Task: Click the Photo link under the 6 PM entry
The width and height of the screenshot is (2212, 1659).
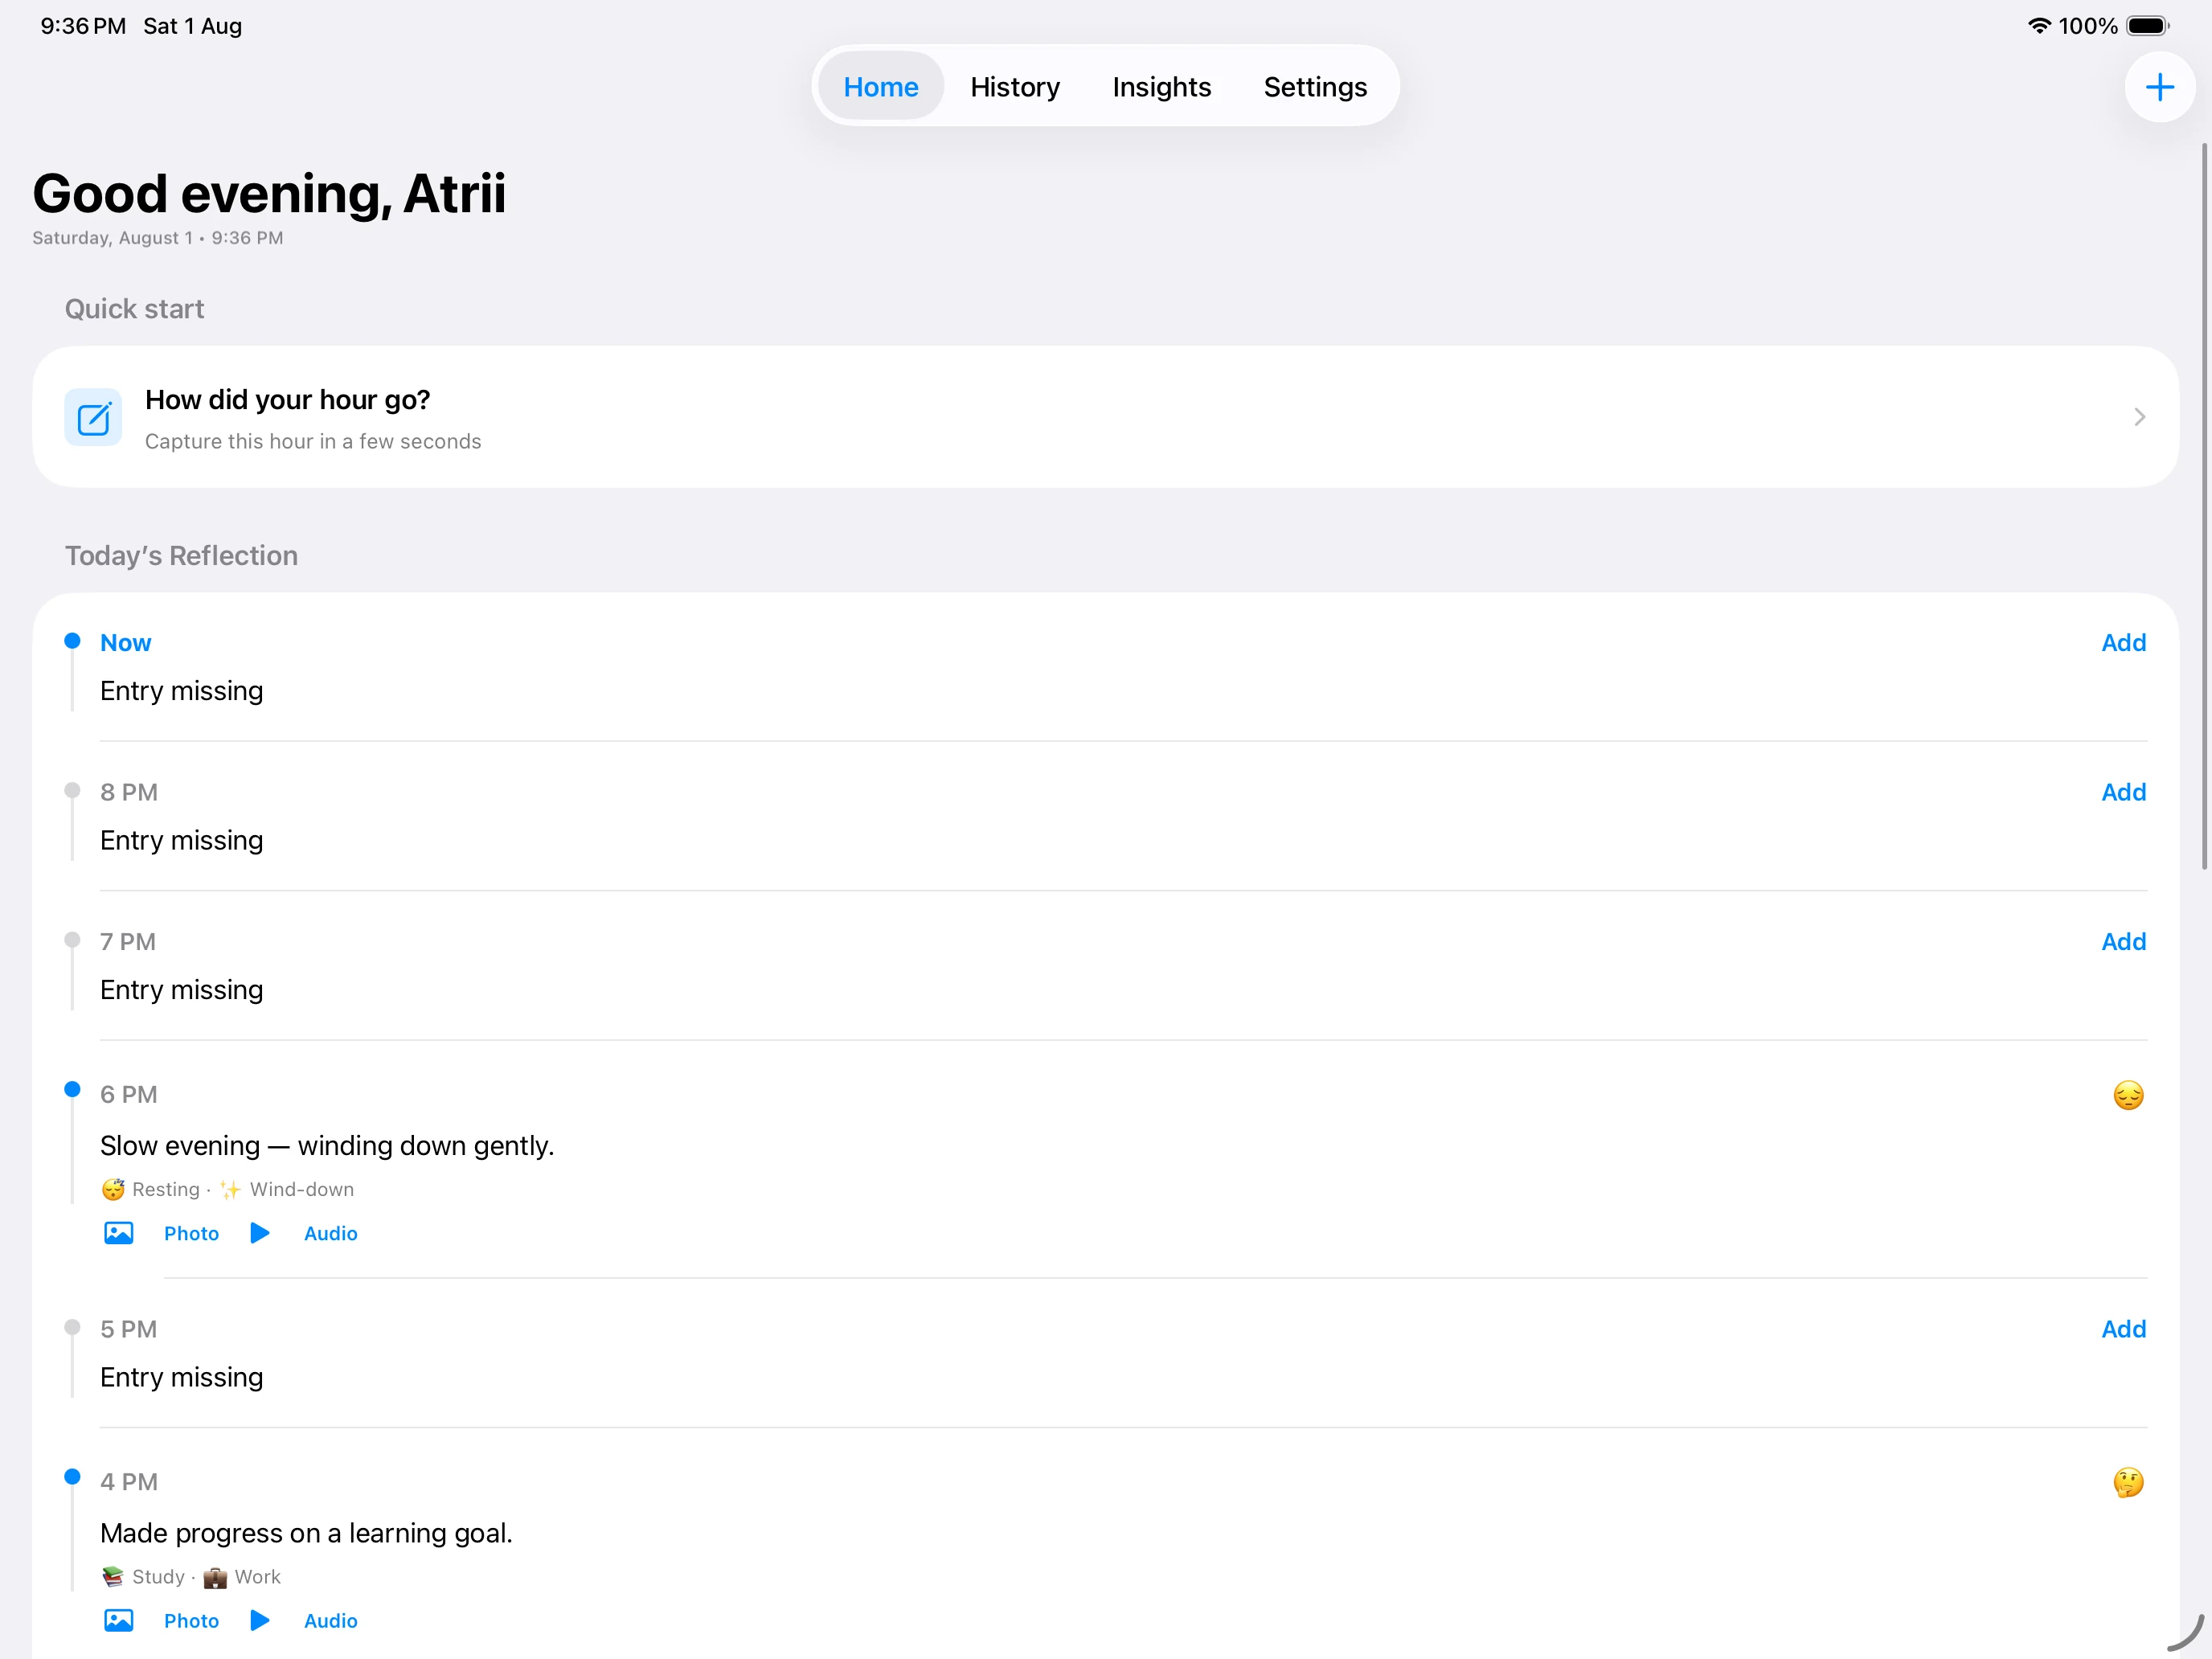Action: [x=191, y=1233]
